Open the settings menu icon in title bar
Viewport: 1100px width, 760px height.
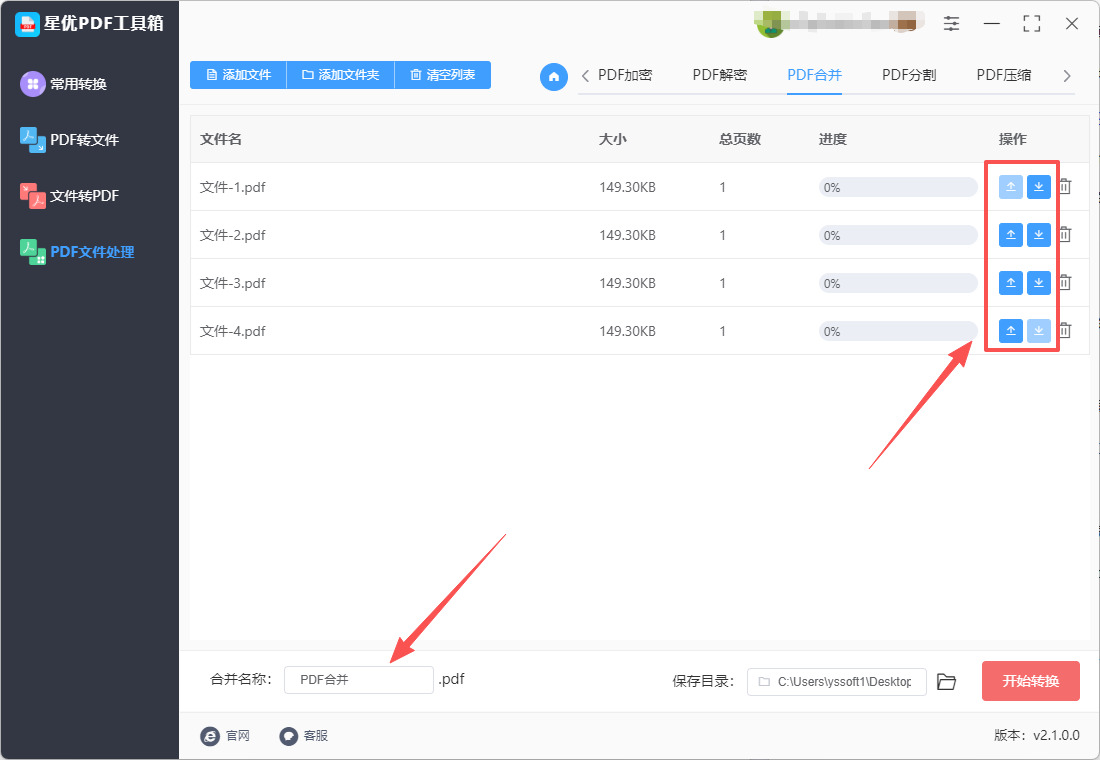[x=951, y=23]
